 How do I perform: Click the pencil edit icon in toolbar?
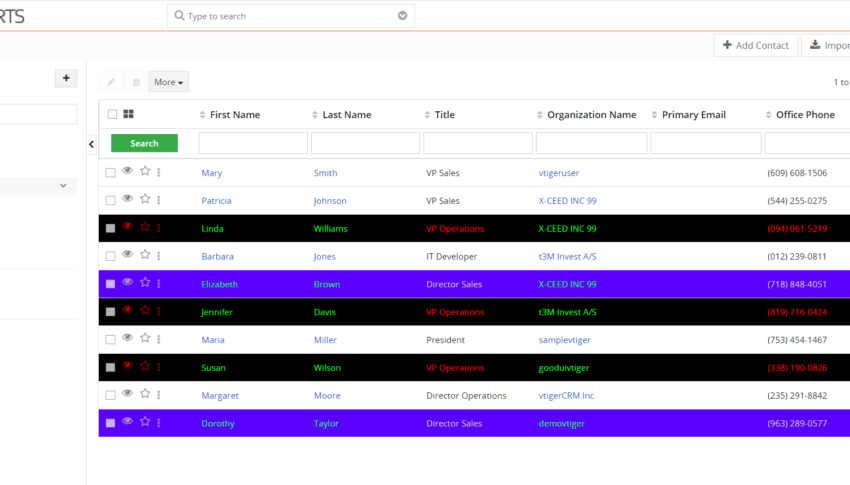(x=111, y=82)
